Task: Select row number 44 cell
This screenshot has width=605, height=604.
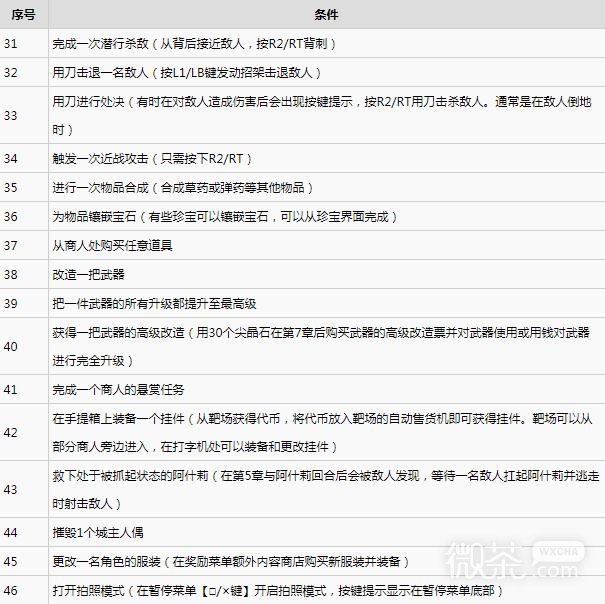Action: point(24,533)
